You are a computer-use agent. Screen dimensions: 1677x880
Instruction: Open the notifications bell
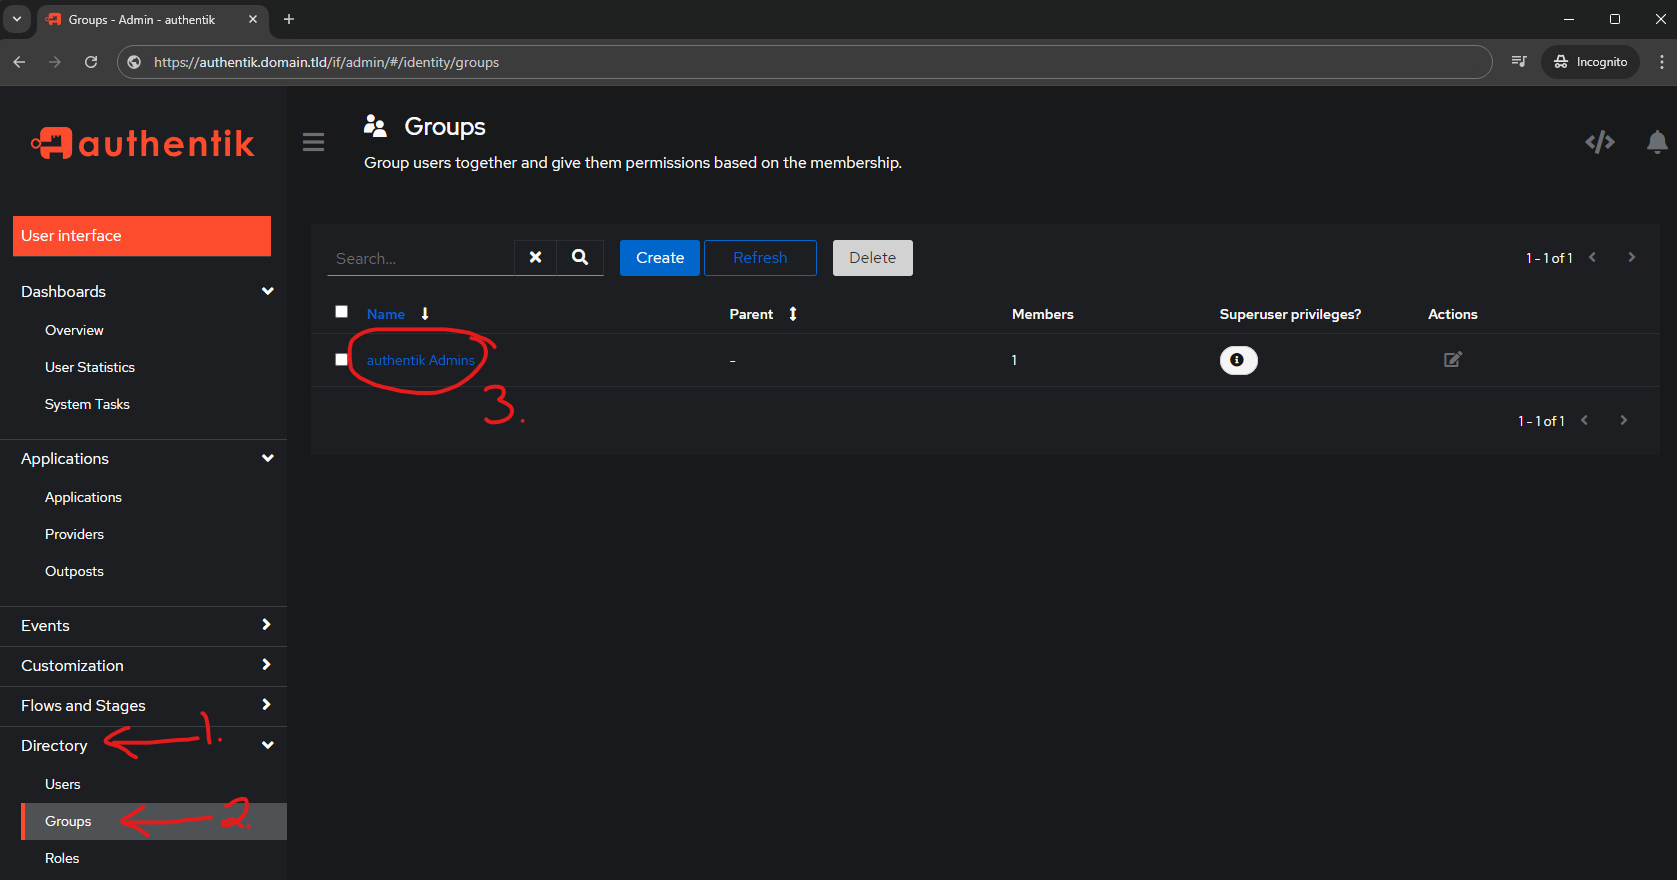1657,142
